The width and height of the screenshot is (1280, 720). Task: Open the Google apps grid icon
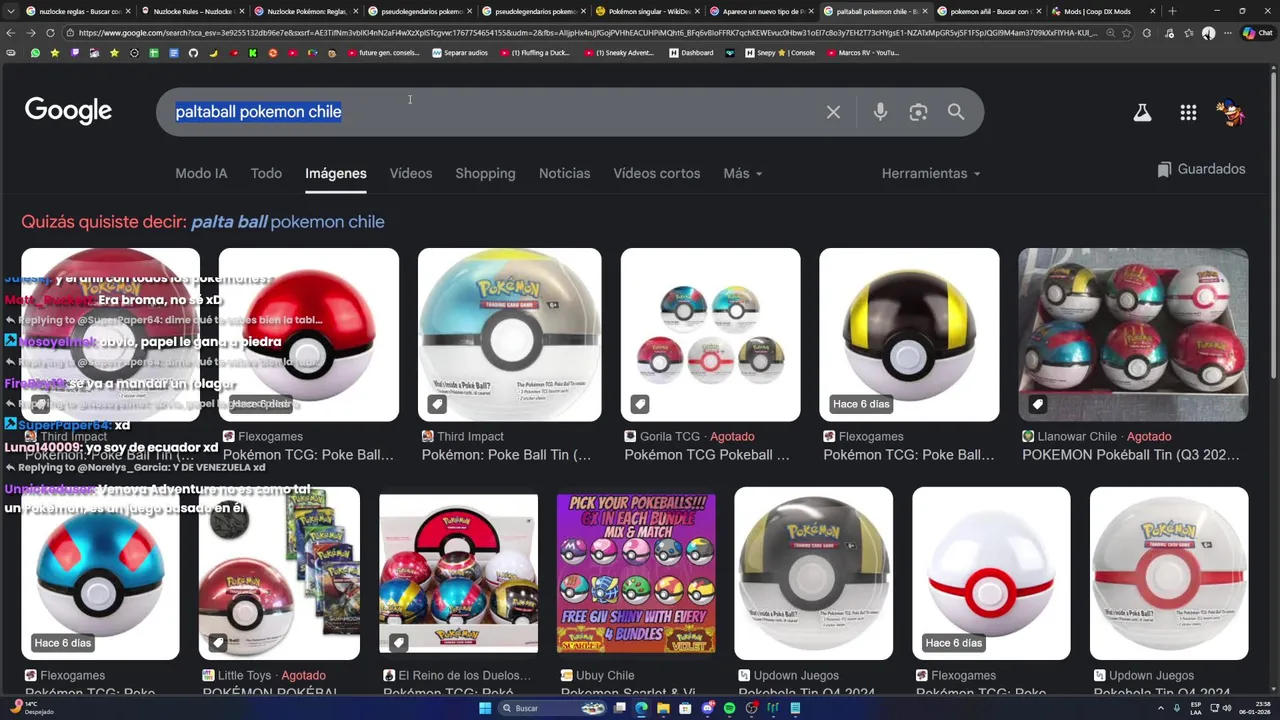tap(1188, 113)
